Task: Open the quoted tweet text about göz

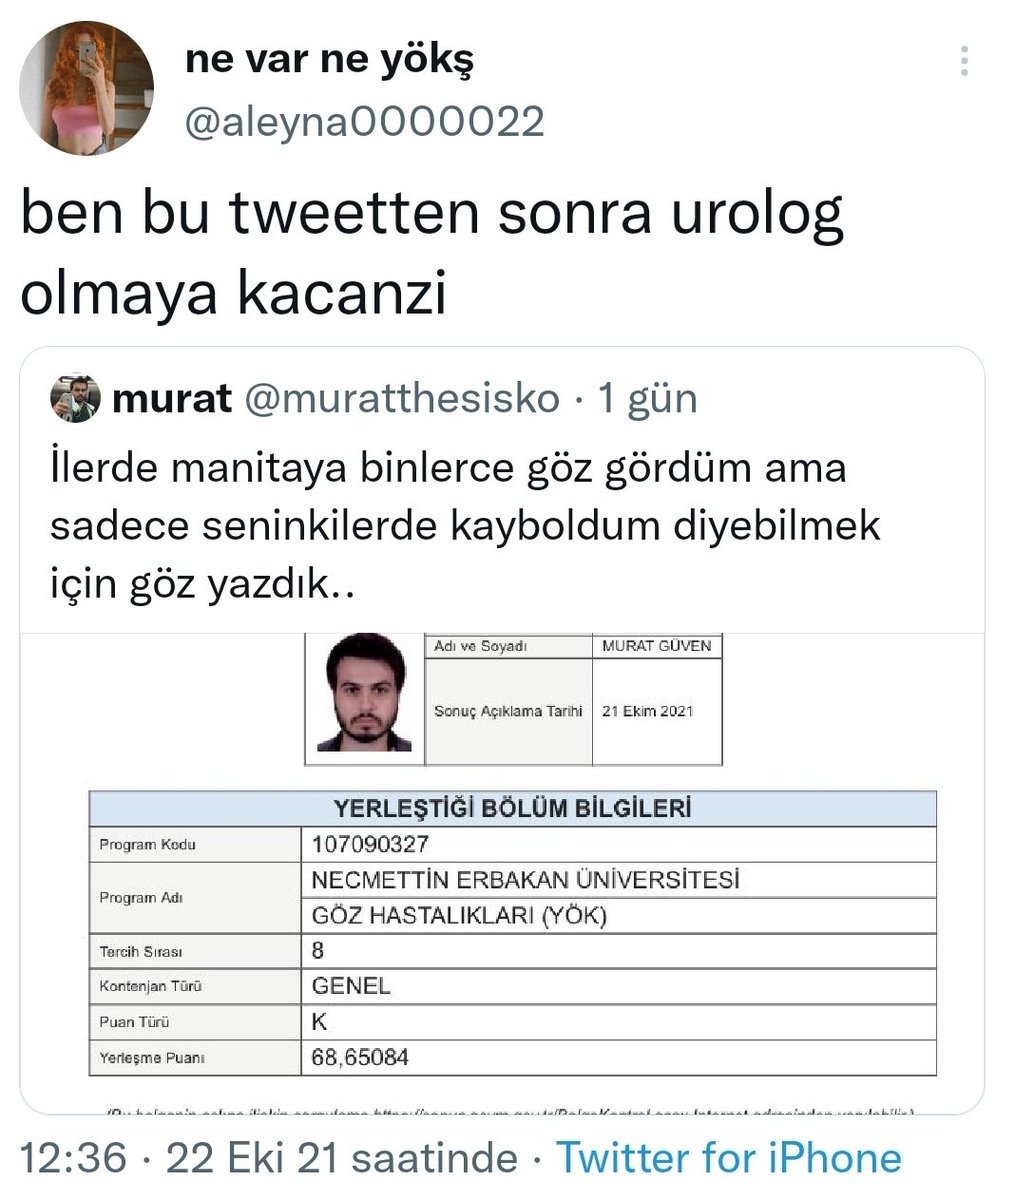Action: point(465,526)
